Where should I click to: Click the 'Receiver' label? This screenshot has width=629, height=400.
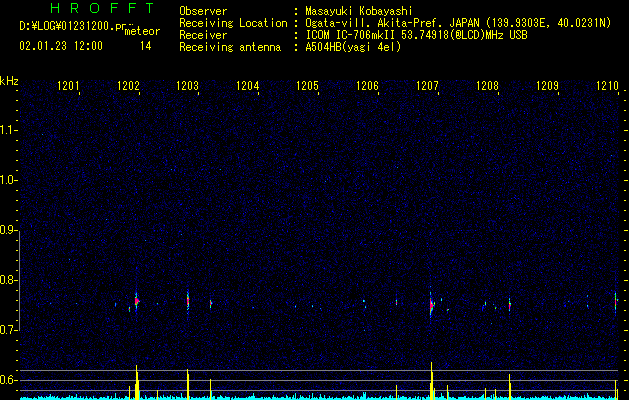pyautogui.click(x=203, y=35)
